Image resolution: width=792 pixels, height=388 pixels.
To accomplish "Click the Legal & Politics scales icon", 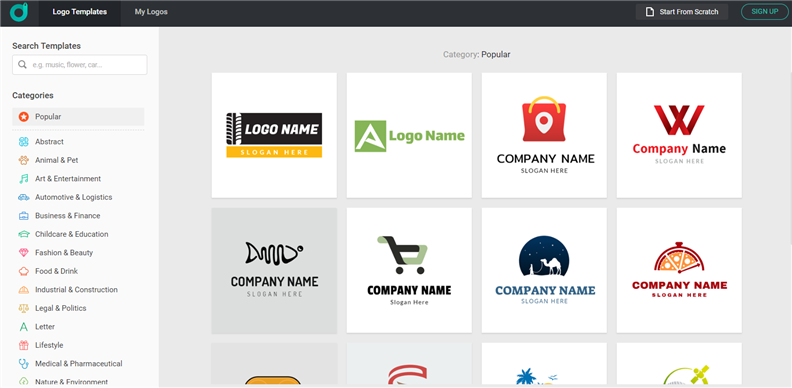I will (24, 308).
